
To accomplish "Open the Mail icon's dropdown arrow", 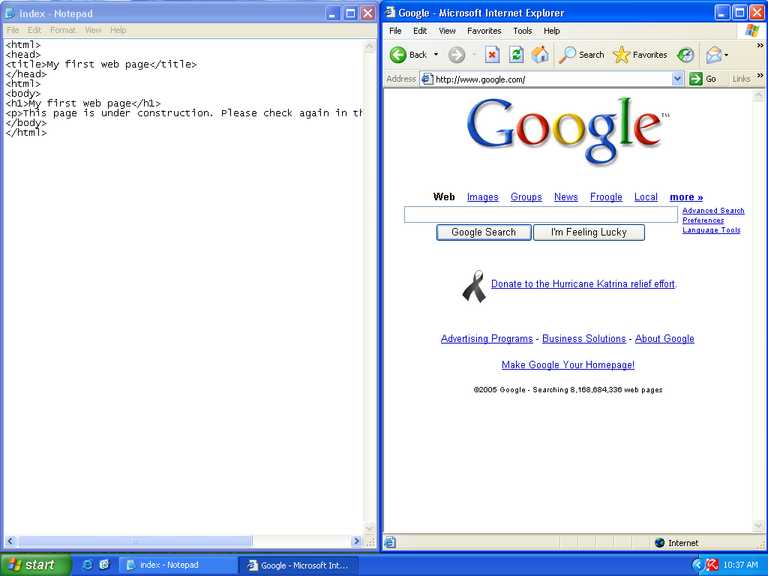I will (x=726, y=55).
